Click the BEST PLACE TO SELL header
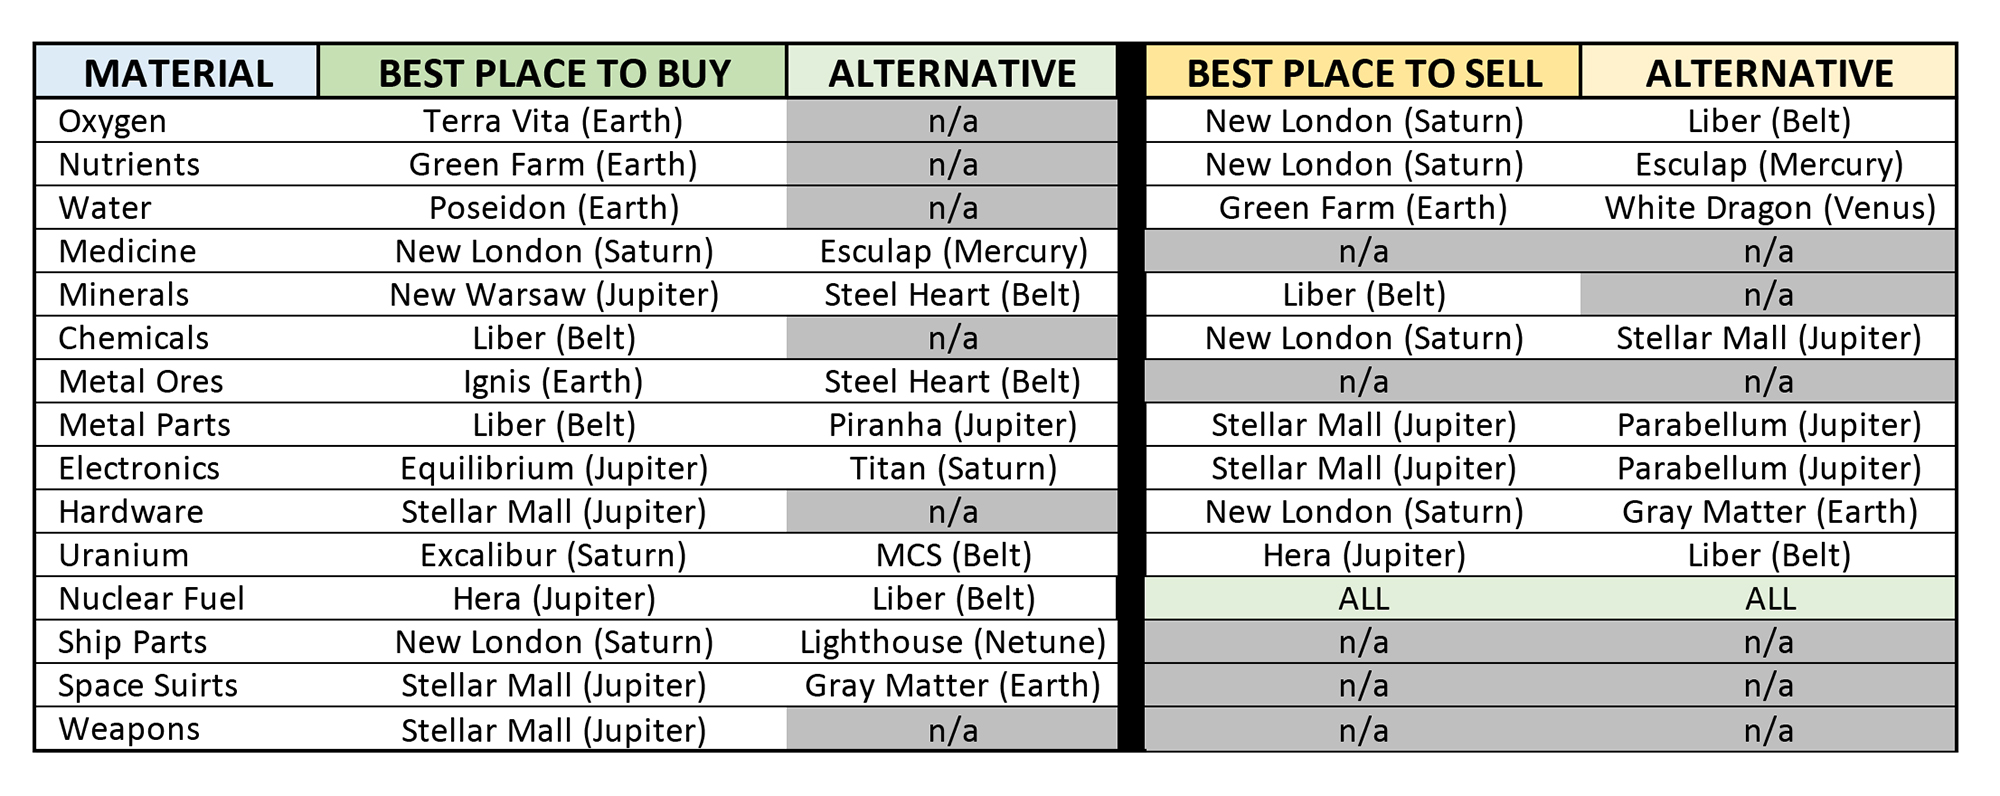This screenshot has width=2000, height=796. pyautogui.click(x=1363, y=73)
